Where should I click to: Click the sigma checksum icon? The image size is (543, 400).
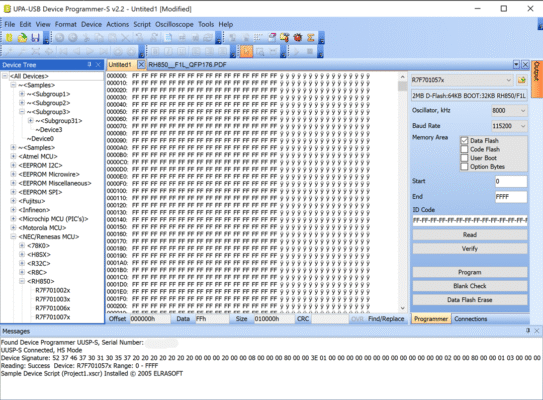(x=310, y=37)
